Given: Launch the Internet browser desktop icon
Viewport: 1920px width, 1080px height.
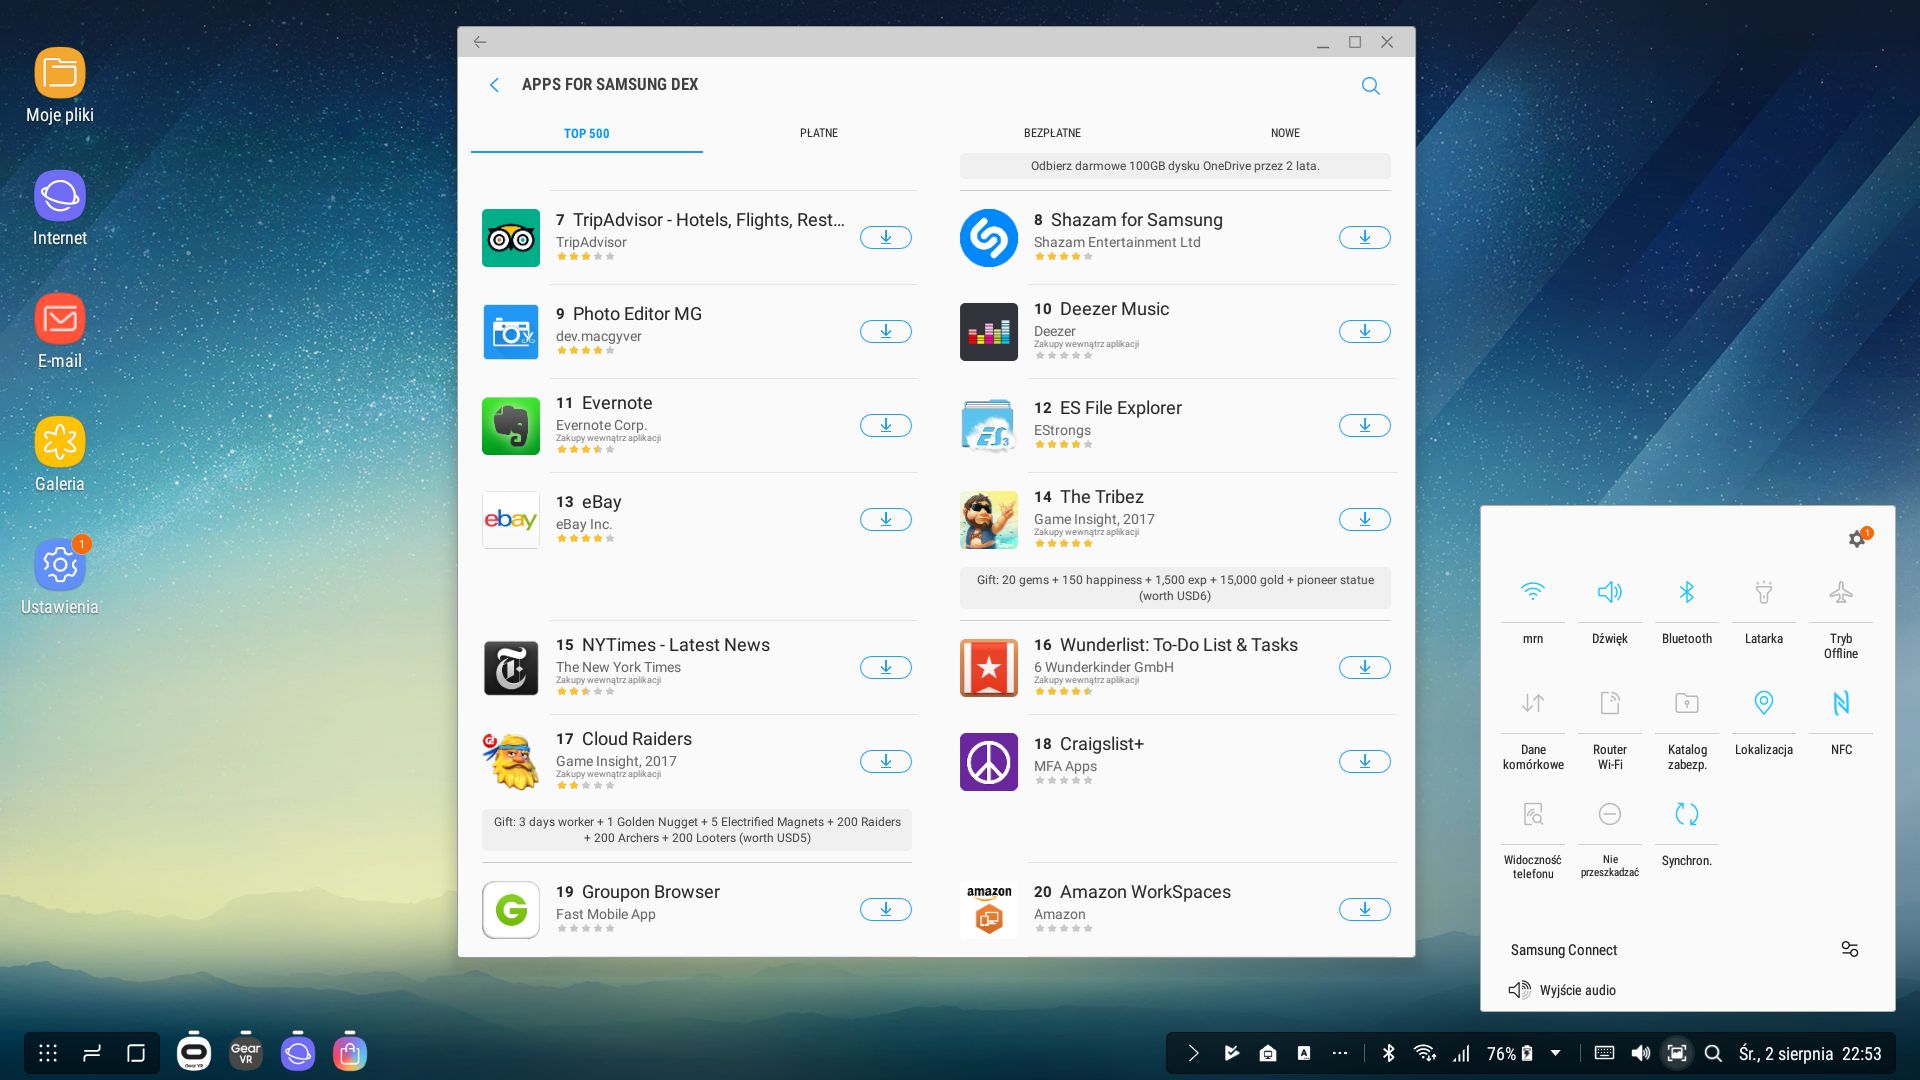Looking at the screenshot, I should click(x=60, y=208).
